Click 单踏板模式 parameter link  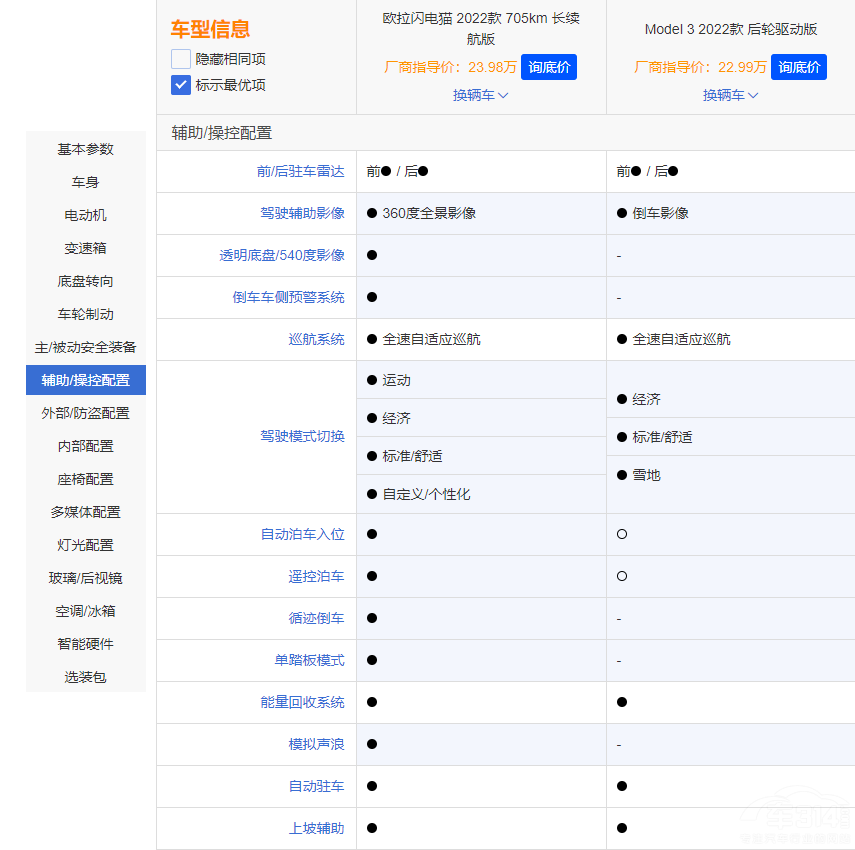(x=309, y=660)
